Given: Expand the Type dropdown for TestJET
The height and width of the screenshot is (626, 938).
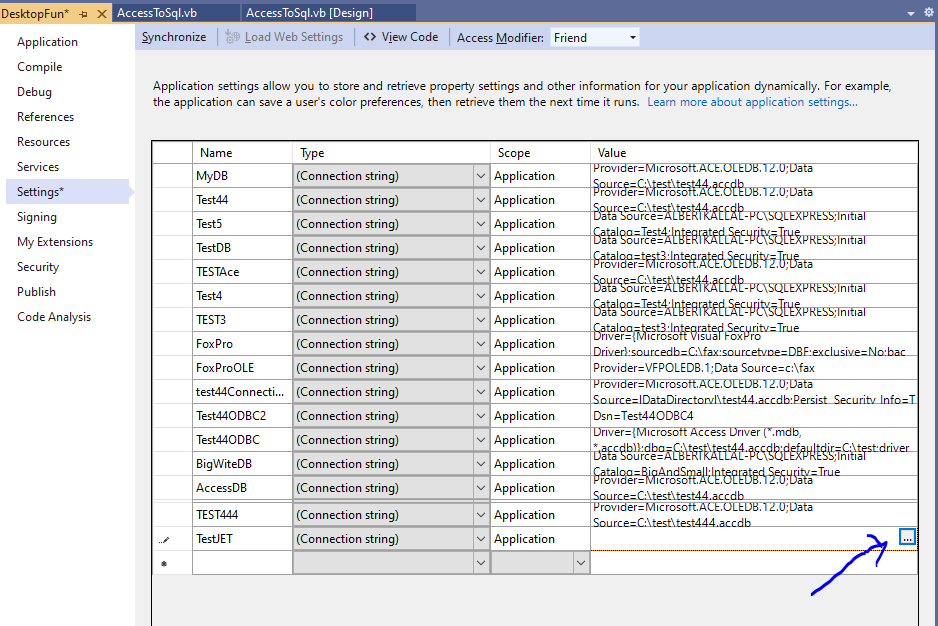Looking at the screenshot, I should pos(480,539).
